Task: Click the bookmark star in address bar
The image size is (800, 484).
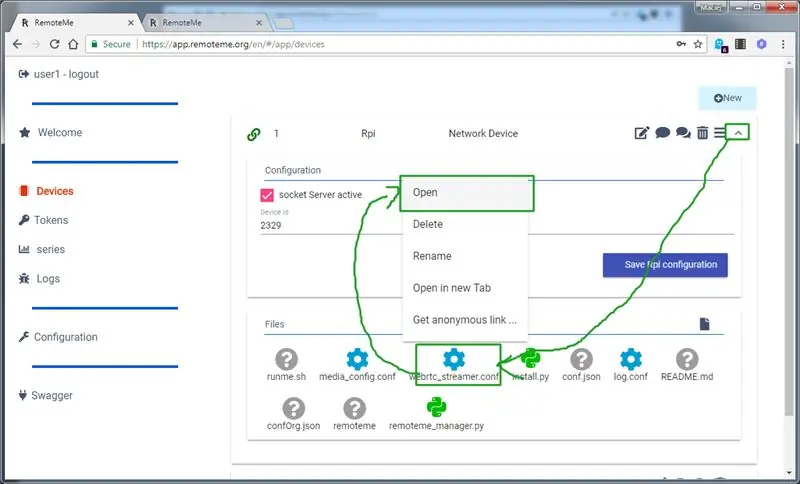Action: point(698,44)
